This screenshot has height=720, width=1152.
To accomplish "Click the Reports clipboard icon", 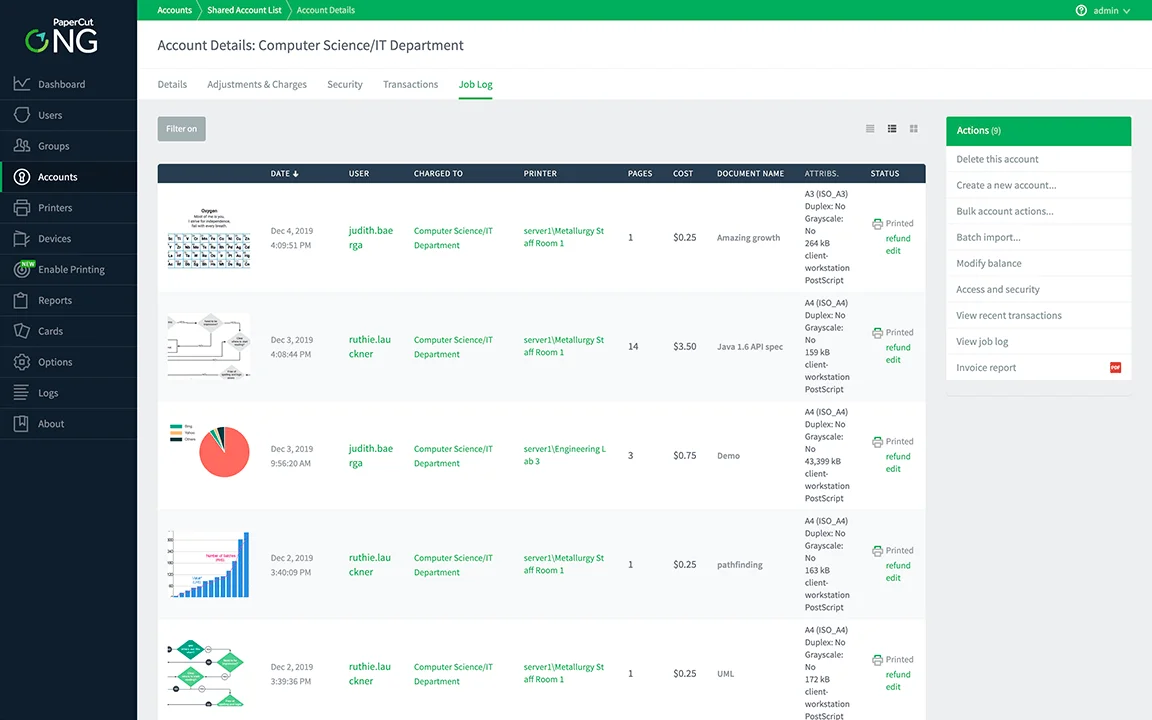I will click(21, 300).
